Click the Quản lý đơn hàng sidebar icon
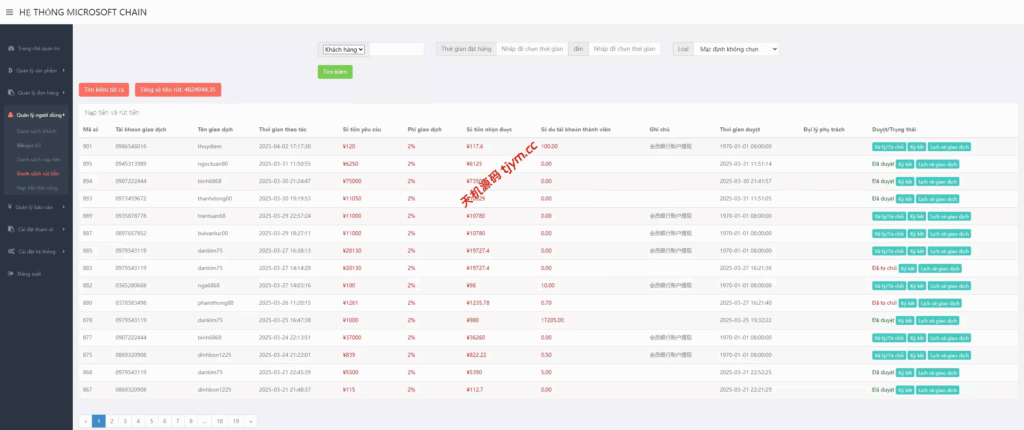The width and height of the screenshot is (1024, 430). tap(10, 92)
